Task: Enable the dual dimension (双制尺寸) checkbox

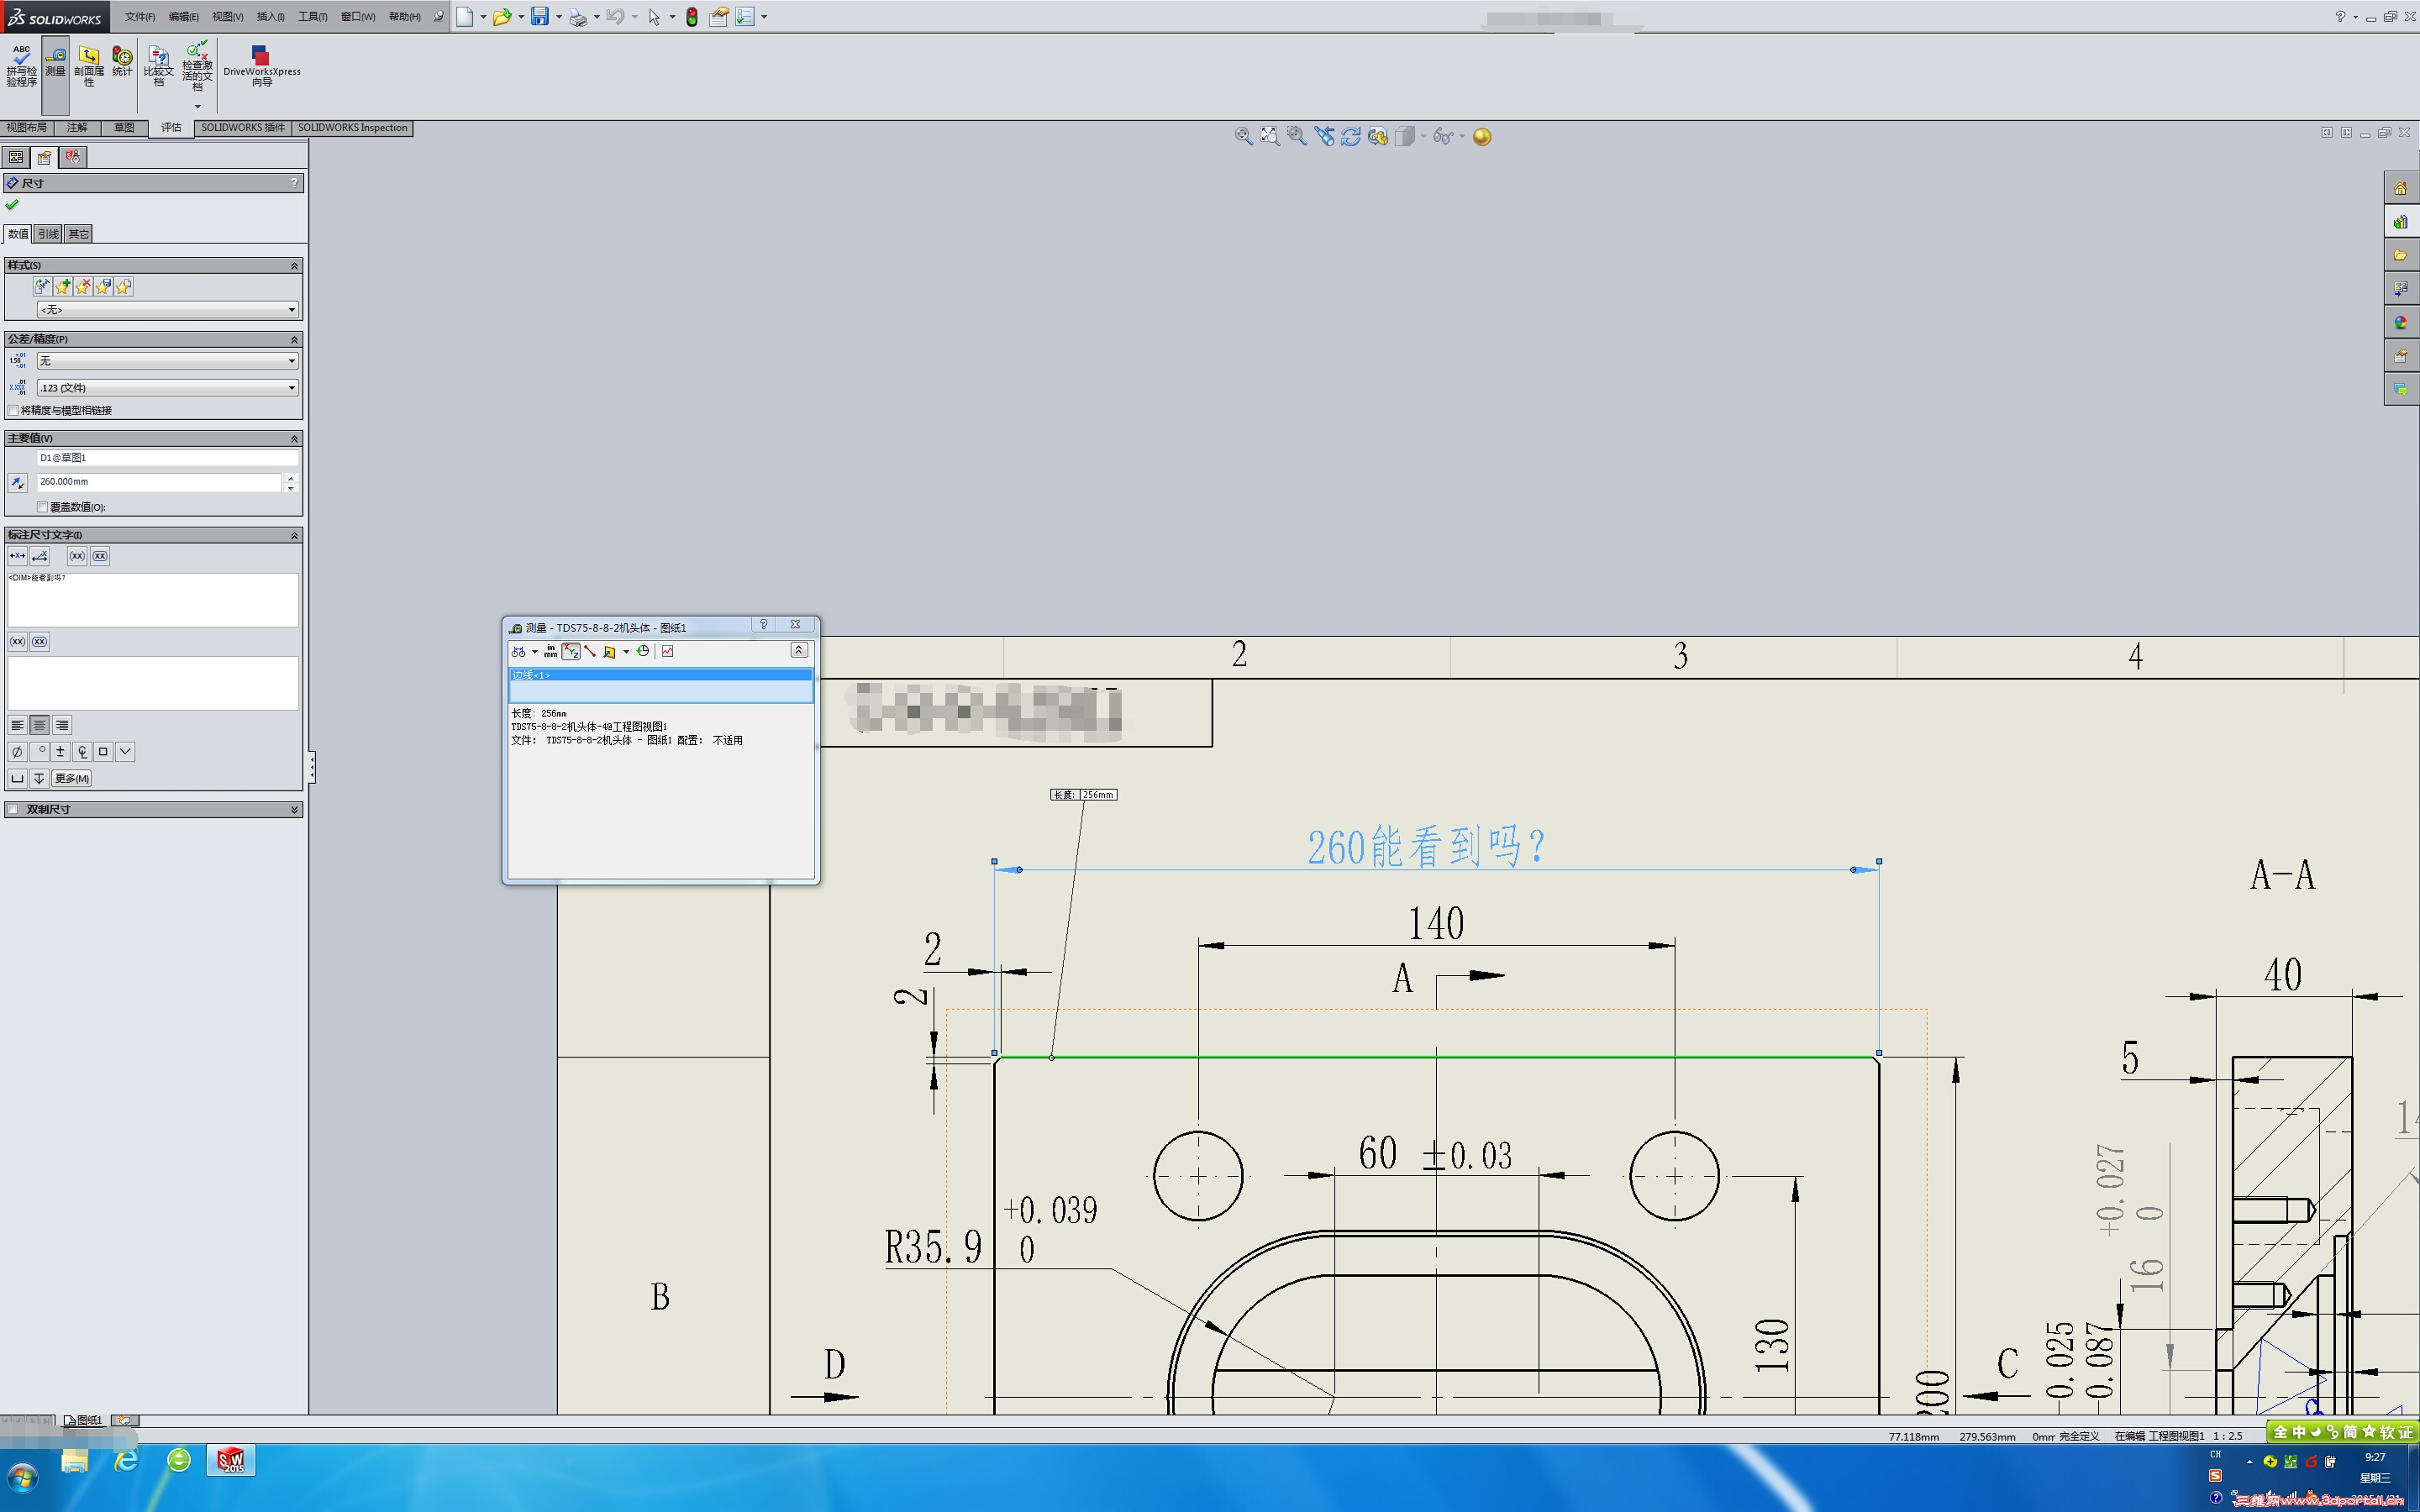Action: [13, 810]
